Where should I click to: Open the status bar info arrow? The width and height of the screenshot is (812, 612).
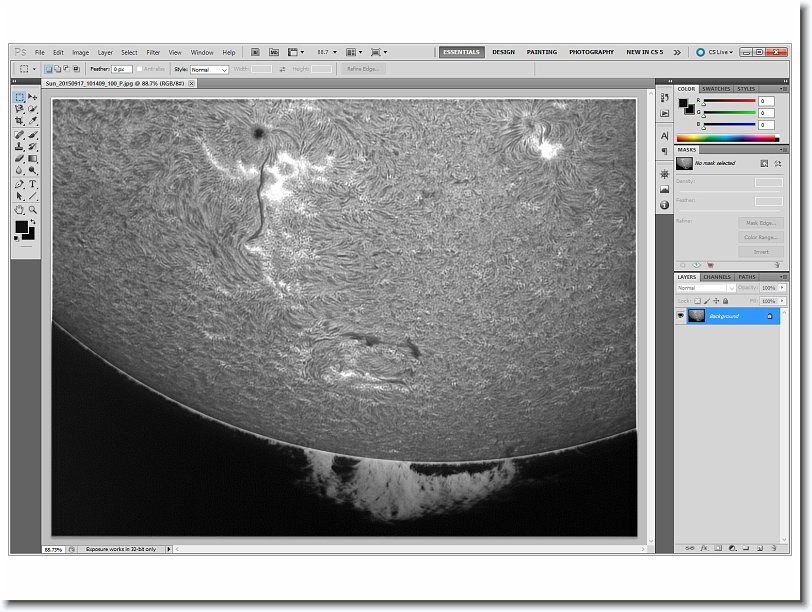169,549
